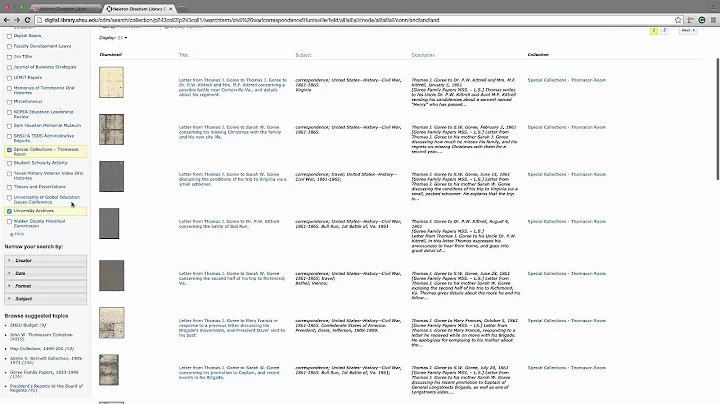Check the Digital Books collection box
720x404 pixels.
9,36
